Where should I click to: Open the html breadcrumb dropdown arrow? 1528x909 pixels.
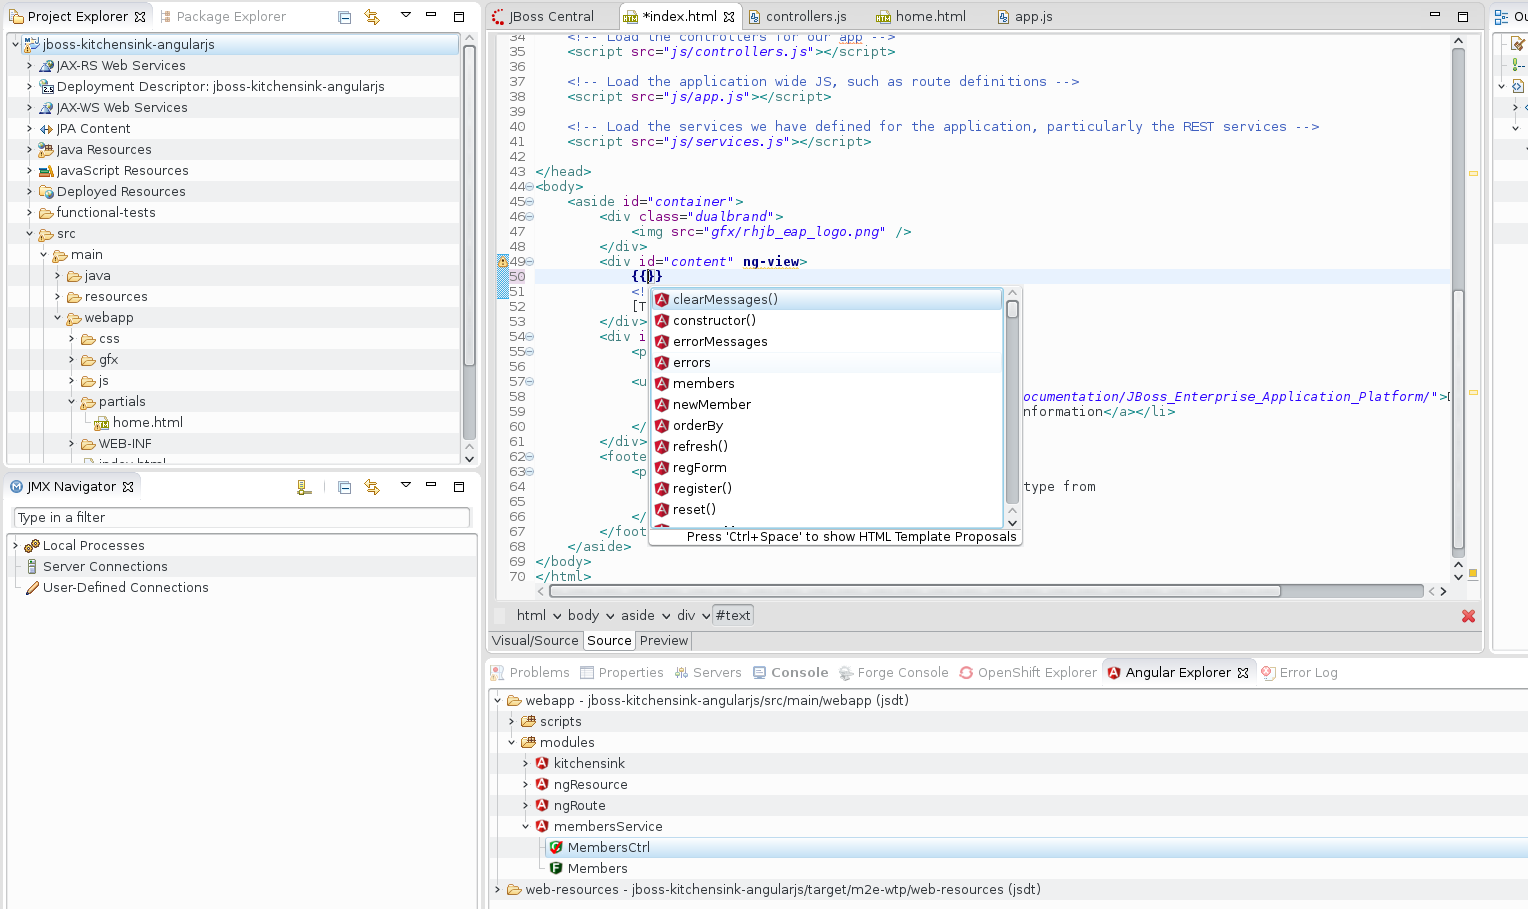point(557,616)
